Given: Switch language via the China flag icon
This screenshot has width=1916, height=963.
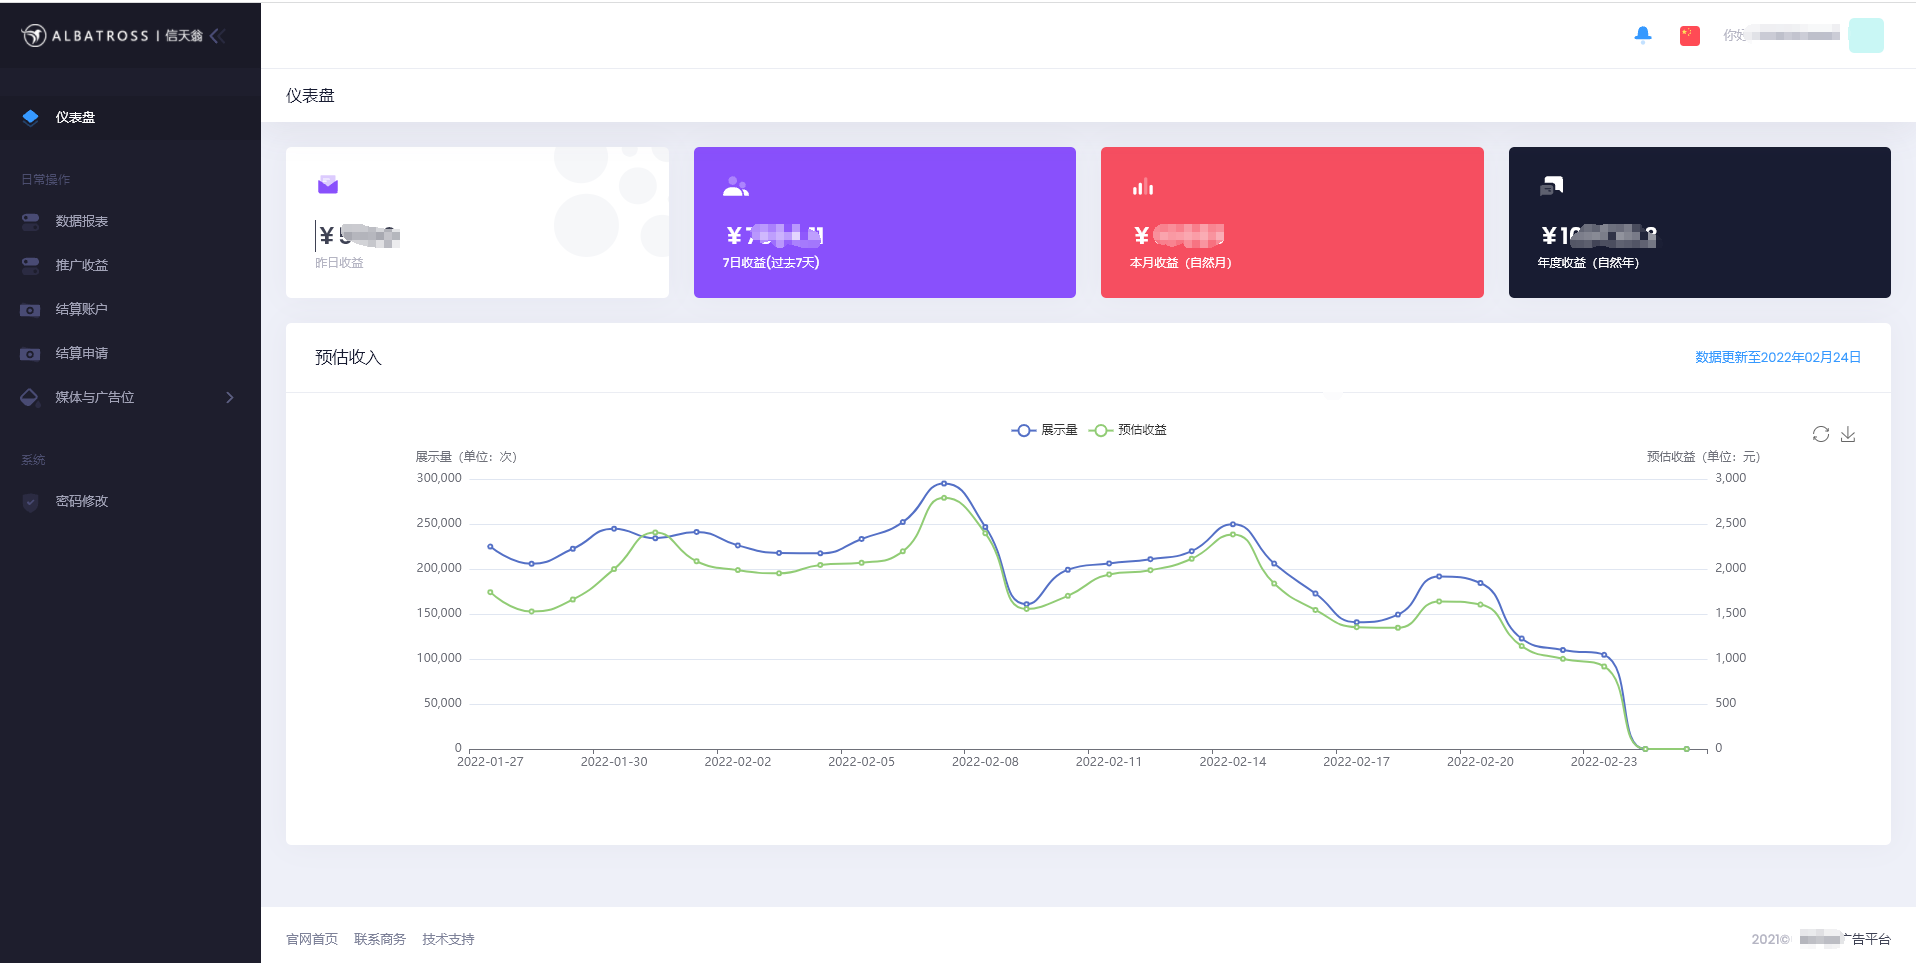Looking at the screenshot, I should tap(1689, 35).
